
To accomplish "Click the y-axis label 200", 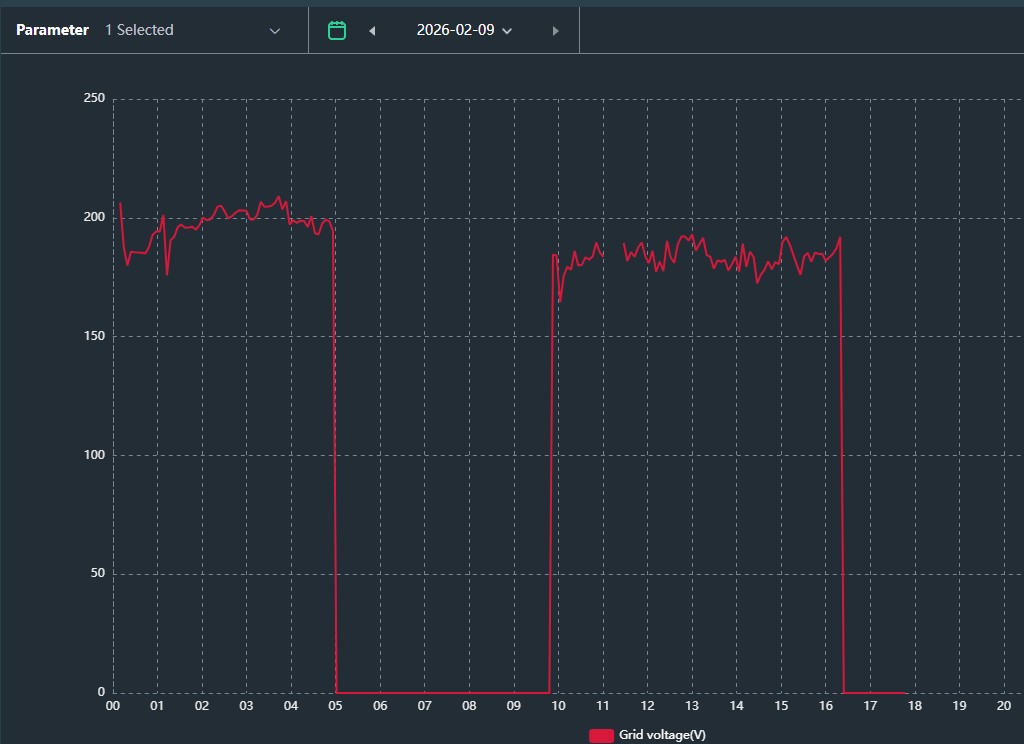I will click(x=93, y=217).
